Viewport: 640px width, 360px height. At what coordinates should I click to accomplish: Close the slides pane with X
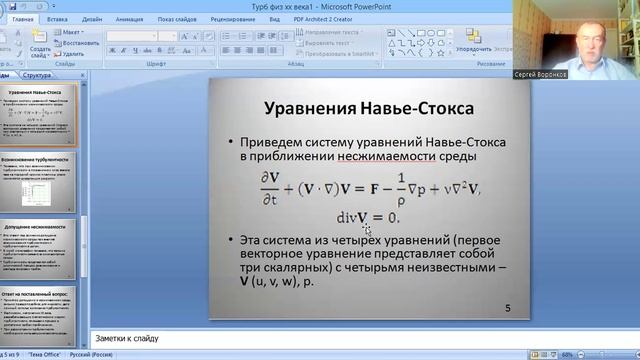pos(82,75)
